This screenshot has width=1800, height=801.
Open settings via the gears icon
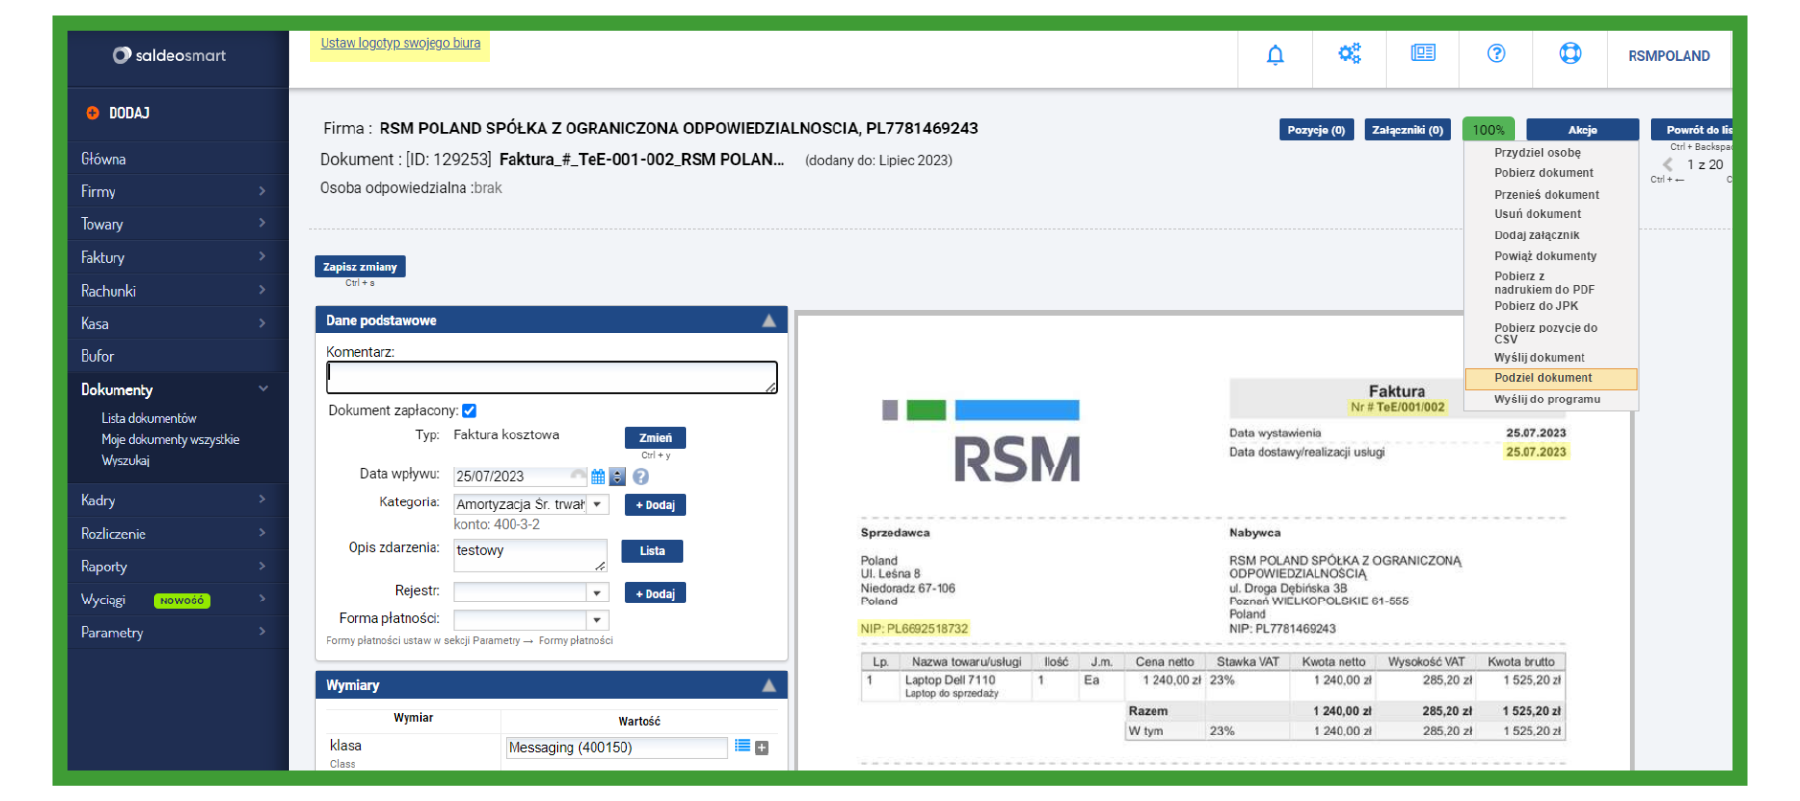tap(1349, 54)
